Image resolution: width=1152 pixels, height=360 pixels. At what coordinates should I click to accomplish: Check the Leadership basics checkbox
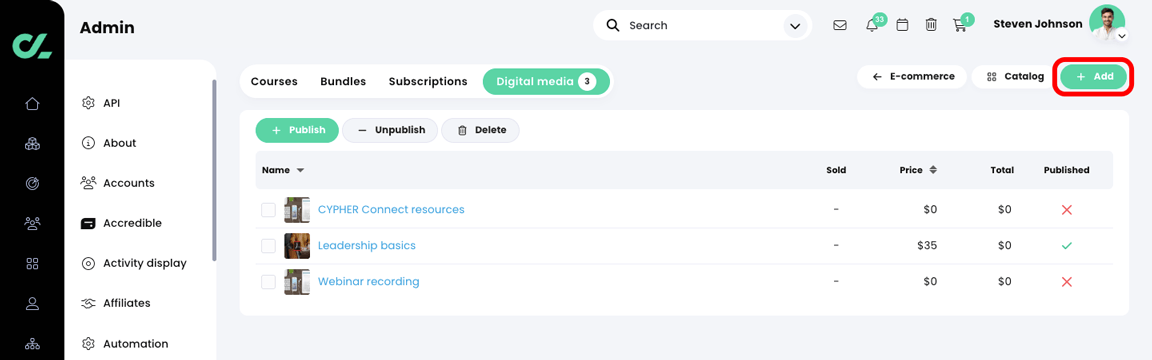pos(268,245)
